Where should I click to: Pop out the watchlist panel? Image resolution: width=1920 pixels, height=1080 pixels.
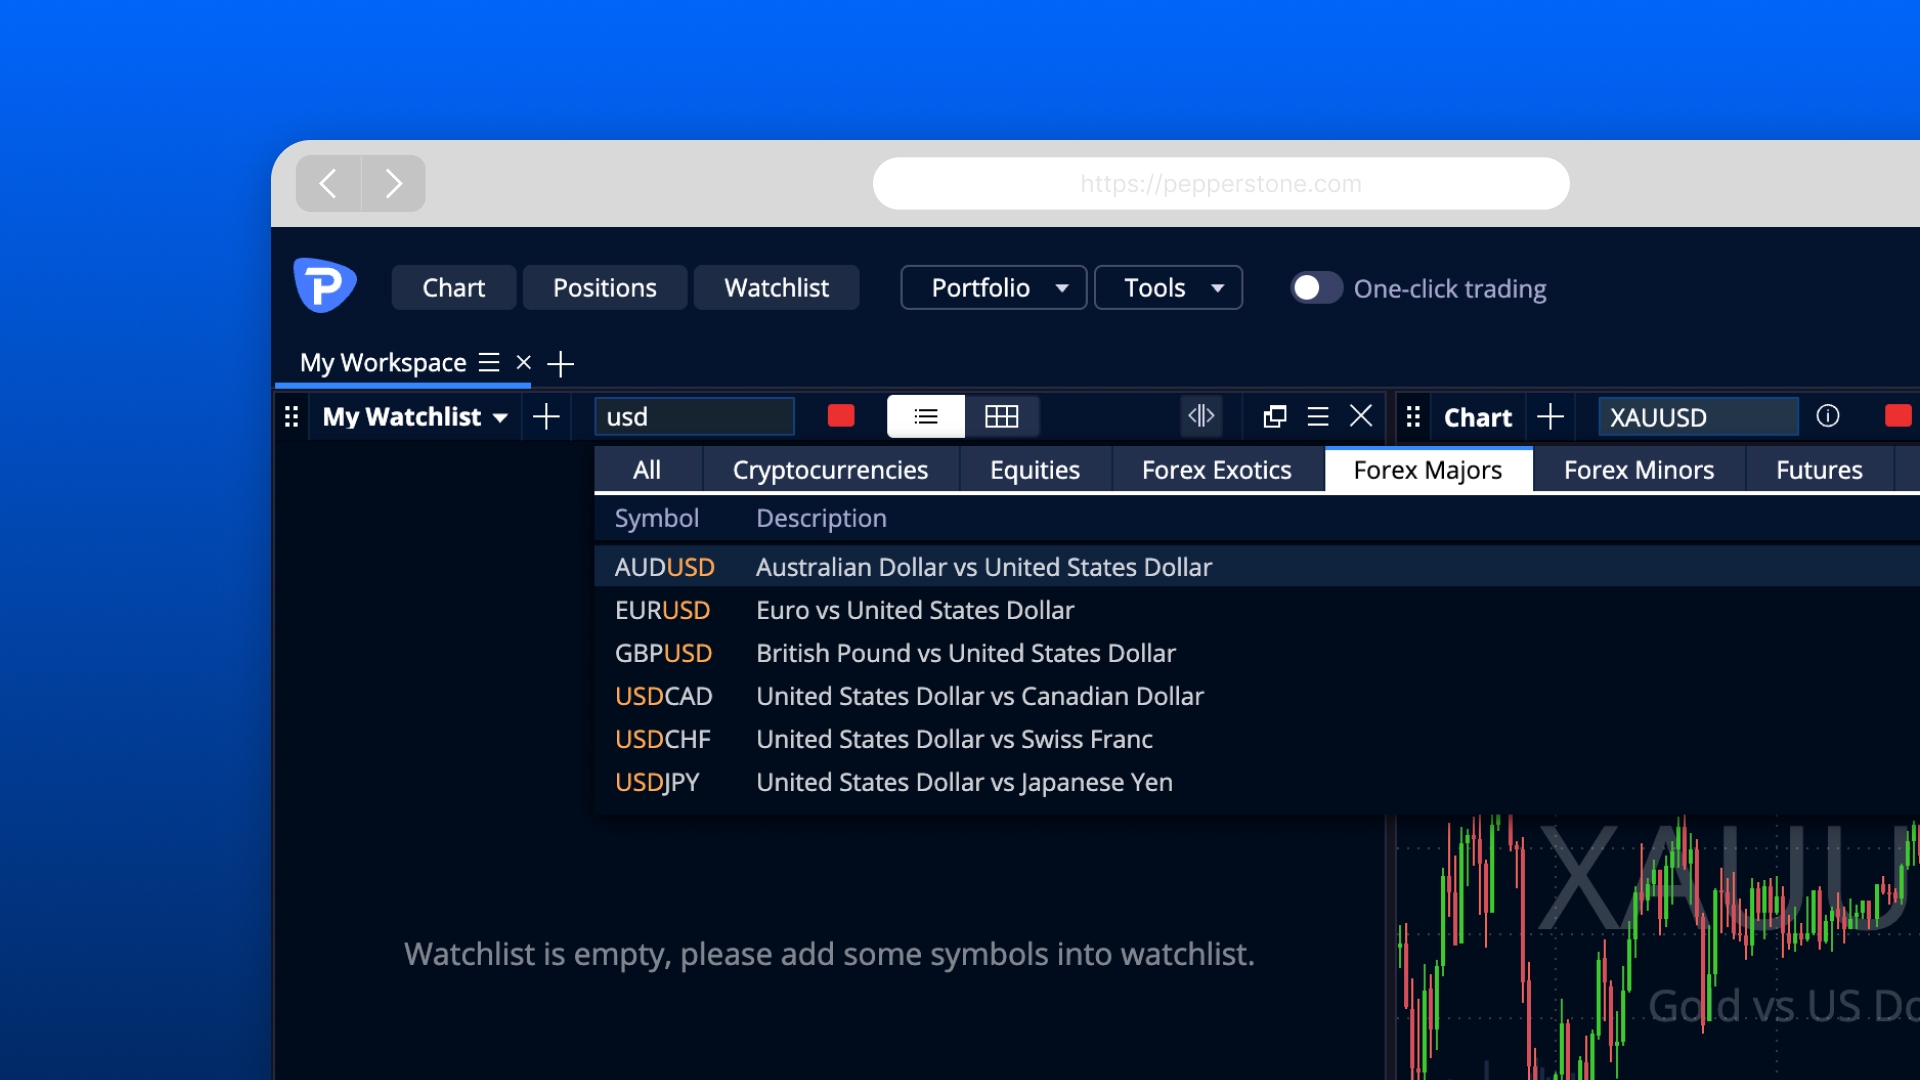coord(1274,416)
